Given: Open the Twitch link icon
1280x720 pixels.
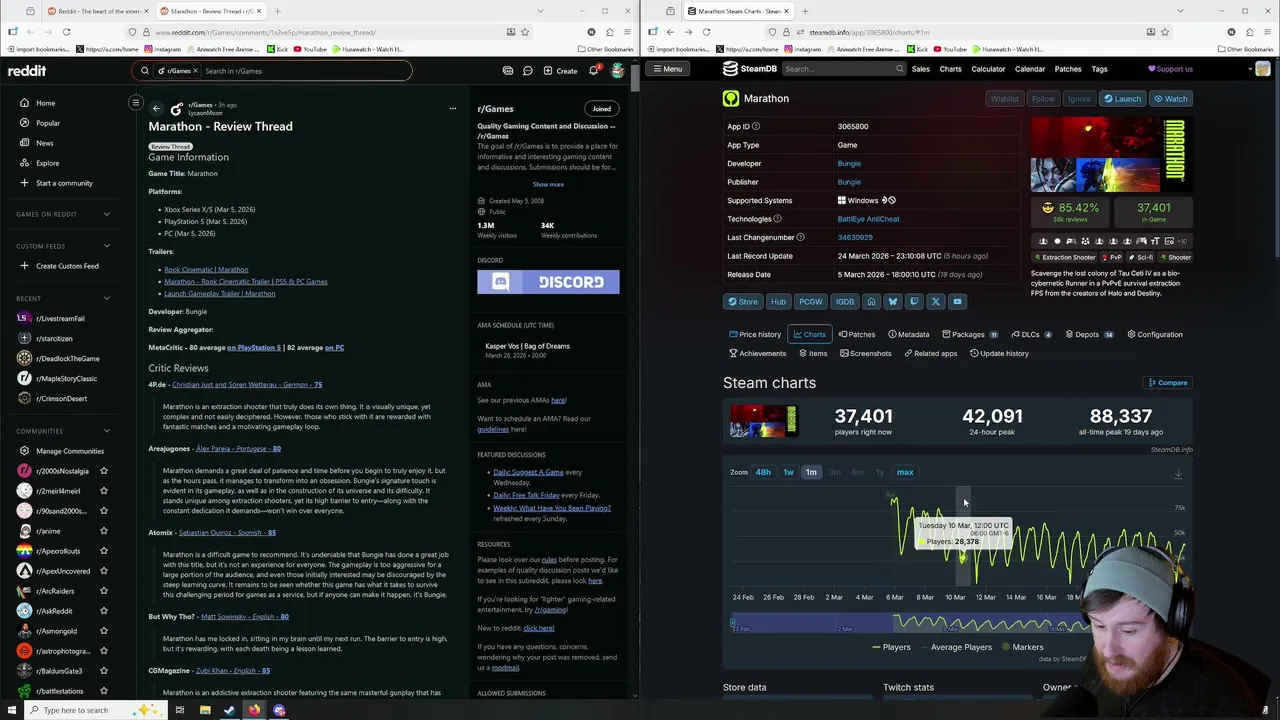Looking at the screenshot, I should tap(914, 301).
